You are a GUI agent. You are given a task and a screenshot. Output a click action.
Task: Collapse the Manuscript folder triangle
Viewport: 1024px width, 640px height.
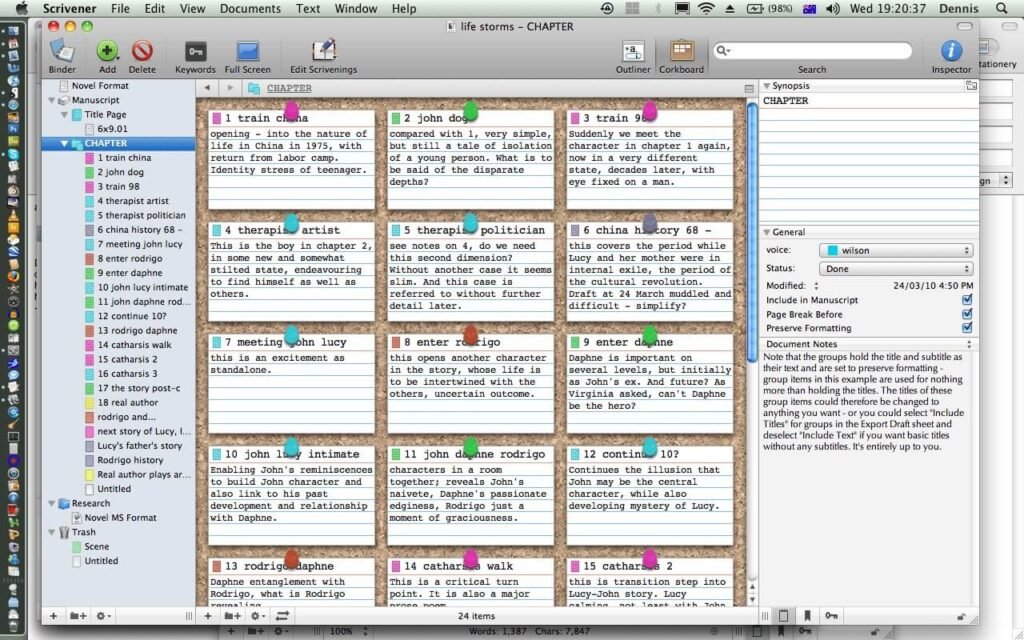pos(52,100)
